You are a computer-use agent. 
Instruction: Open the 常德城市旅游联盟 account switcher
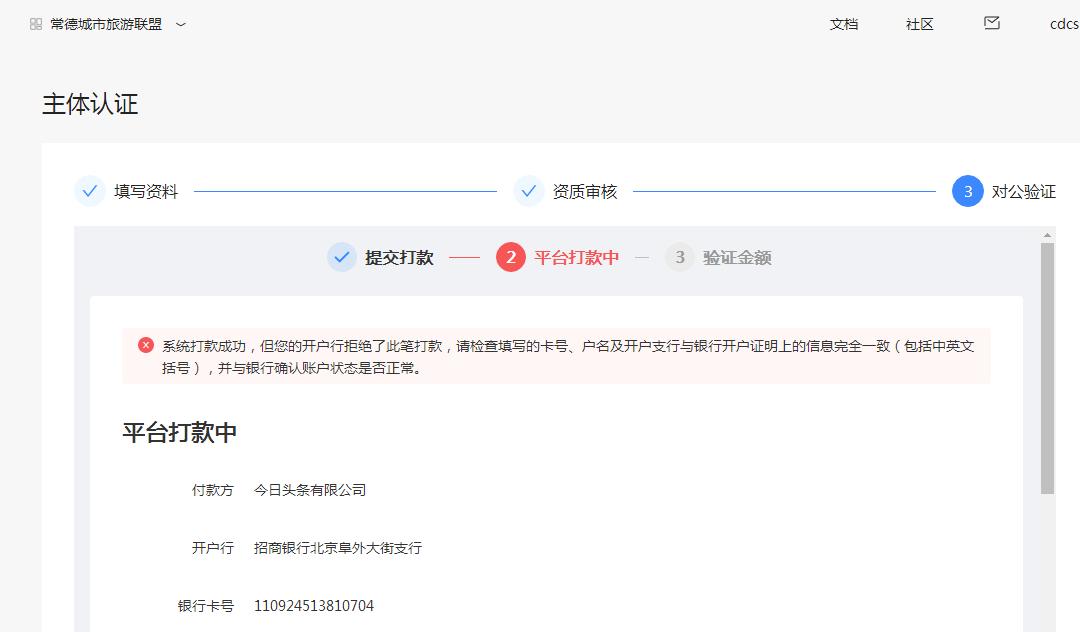[x=106, y=24]
